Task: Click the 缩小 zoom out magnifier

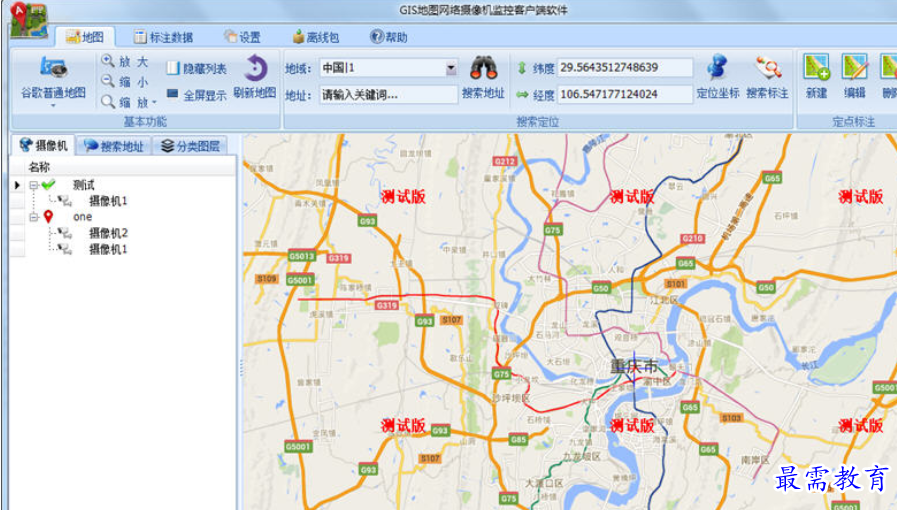Action: click(108, 81)
